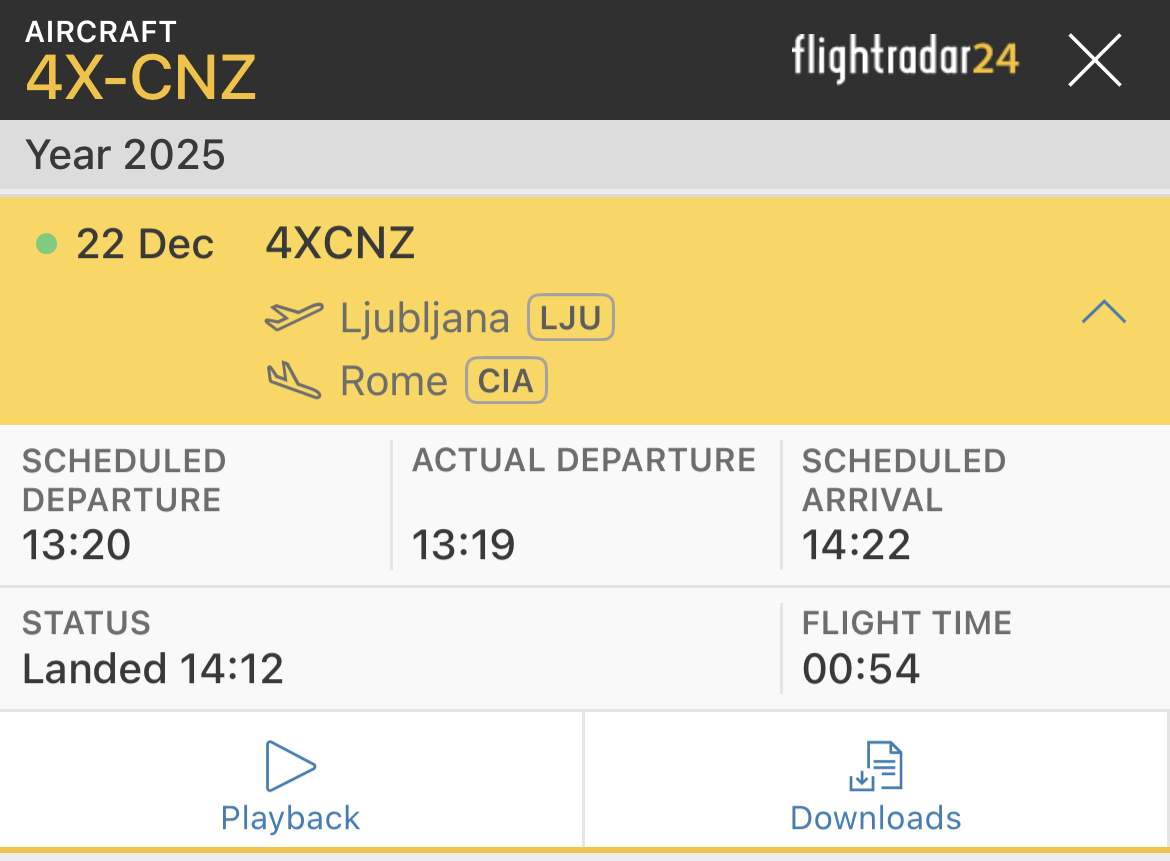Click the green status dot

click(46, 244)
